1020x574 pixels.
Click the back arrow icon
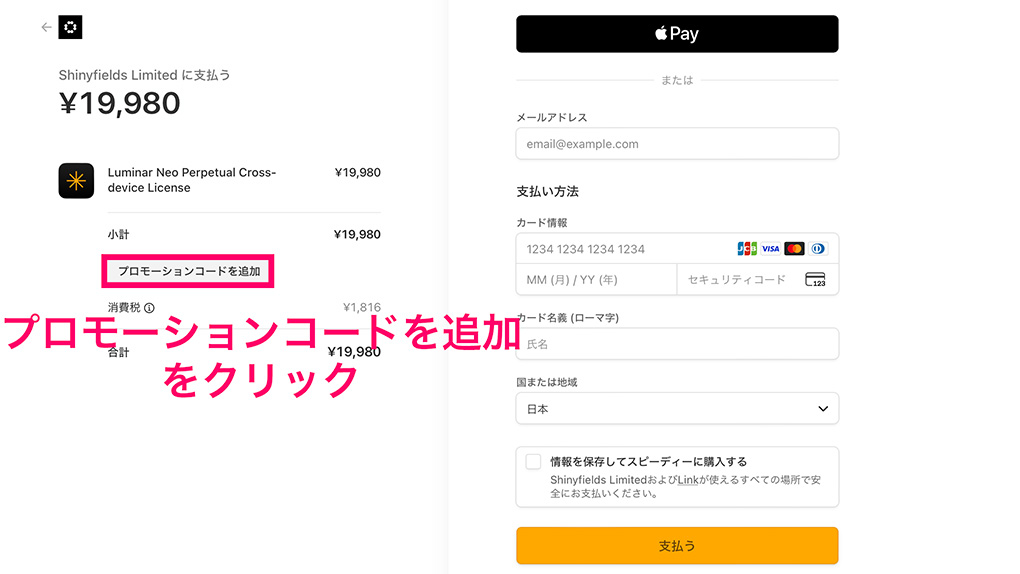click(46, 28)
